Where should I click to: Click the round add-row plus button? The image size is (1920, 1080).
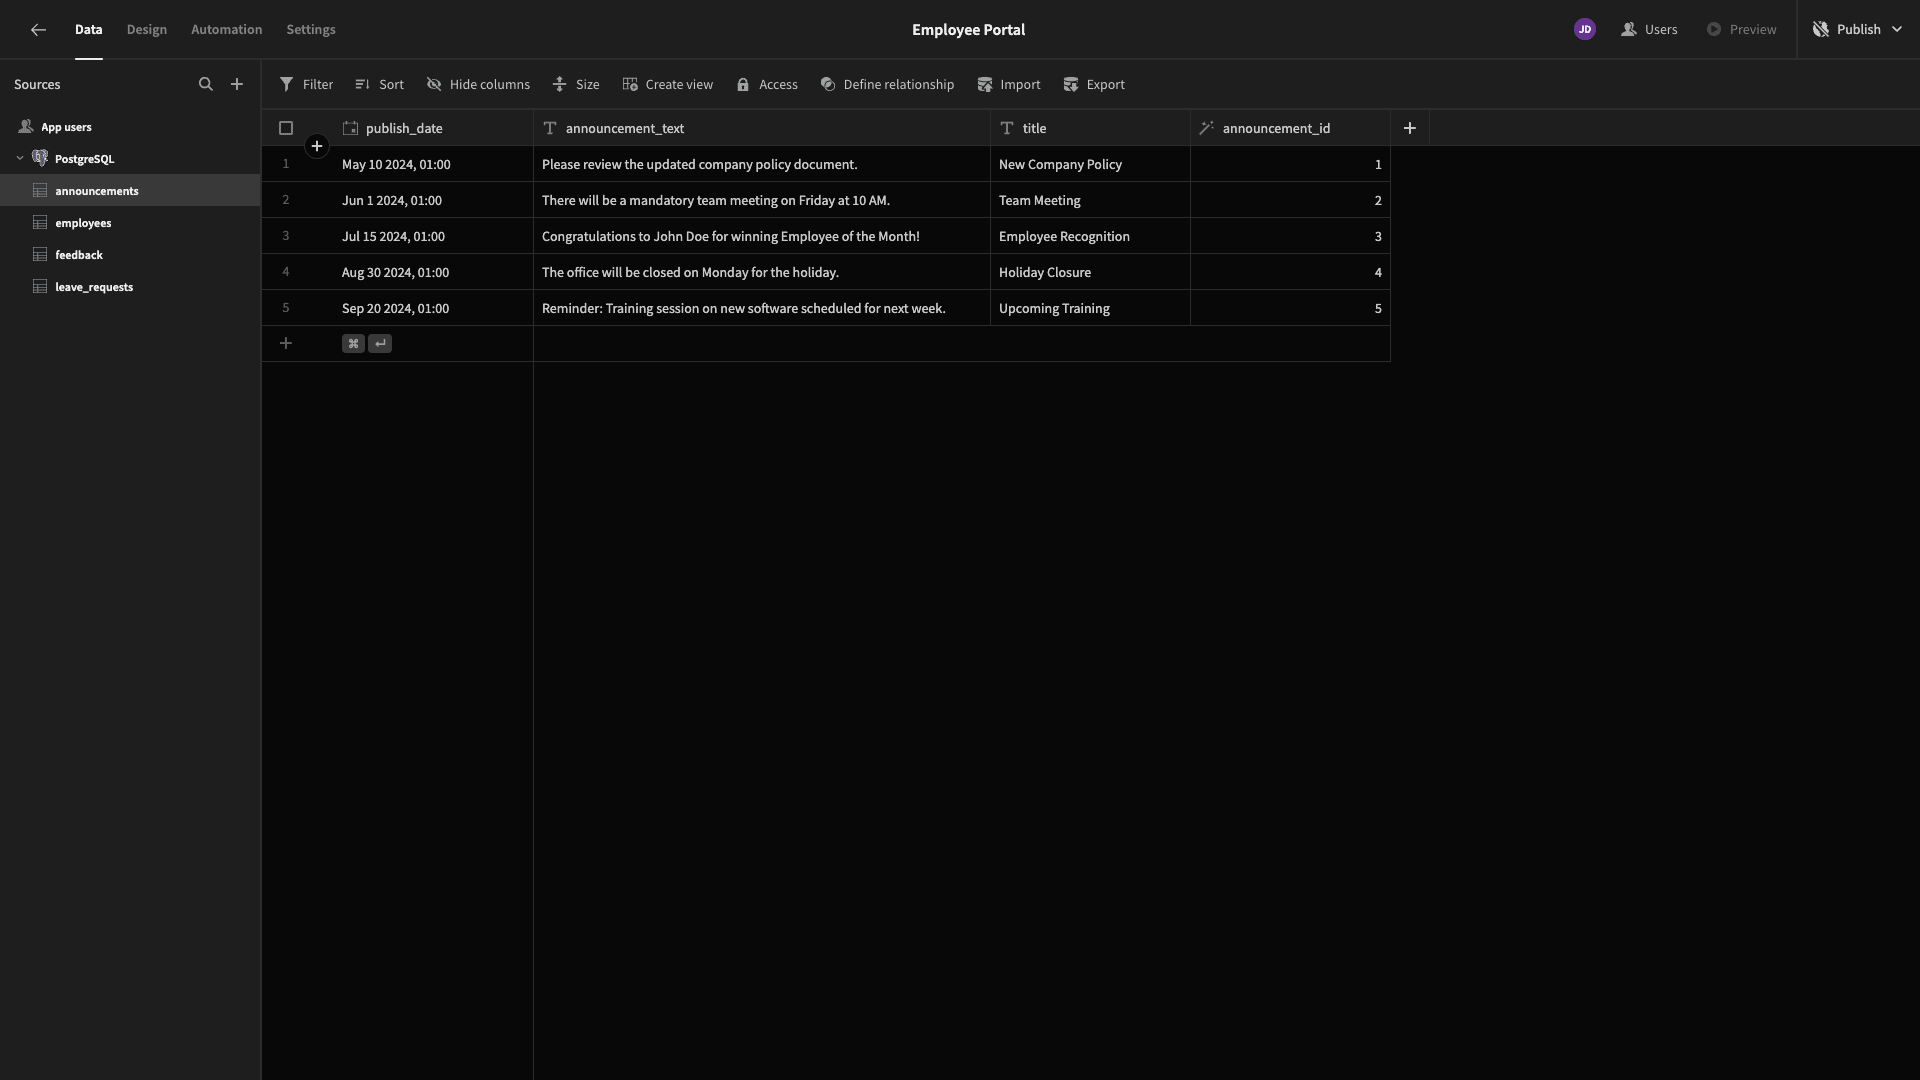coord(317,147)
